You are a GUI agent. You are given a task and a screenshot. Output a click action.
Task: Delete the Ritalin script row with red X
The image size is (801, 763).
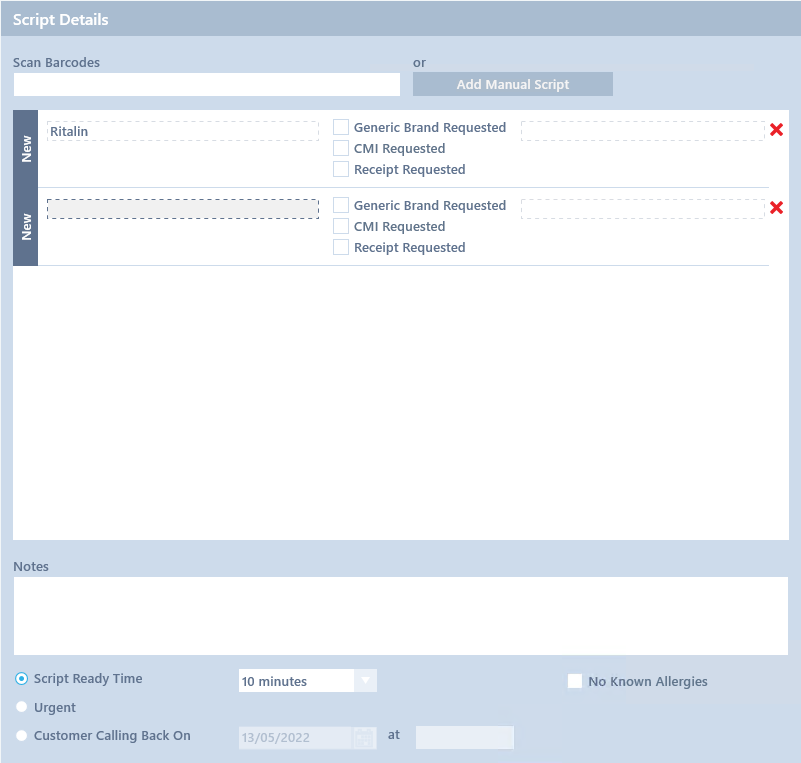(x=776, y=130)
